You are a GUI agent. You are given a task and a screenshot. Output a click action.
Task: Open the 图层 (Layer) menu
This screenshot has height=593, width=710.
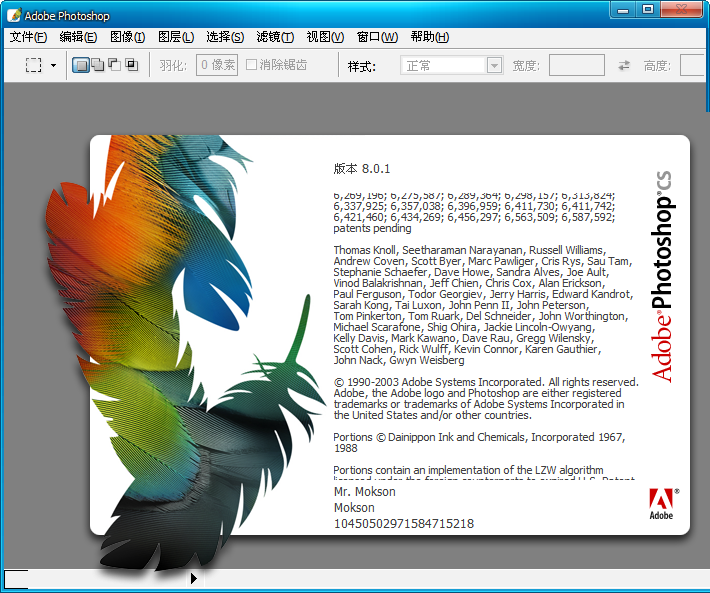coord(176,37)
